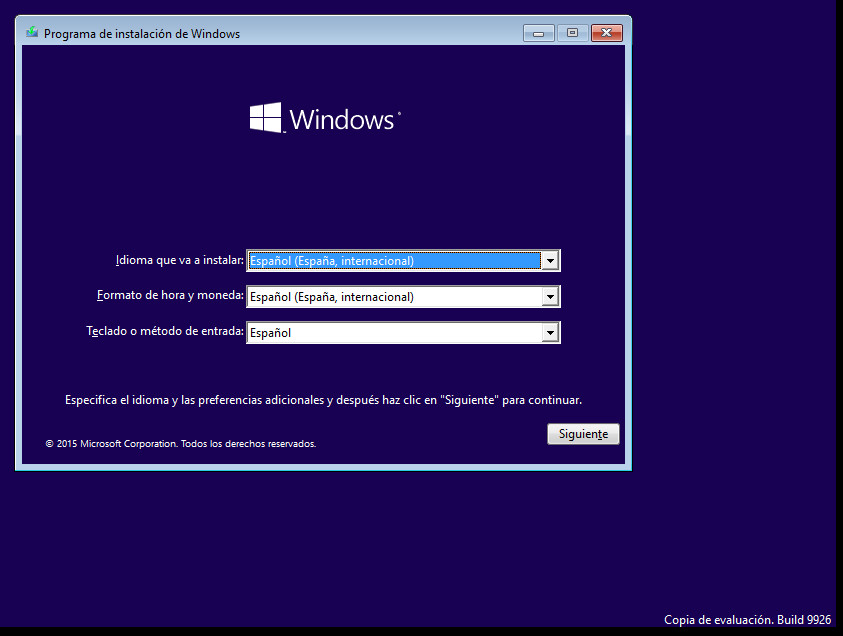Screen dimensions: 843x636
Task: Select the highlighted Español (España, internacional) entry
Action: click(390, 260)
